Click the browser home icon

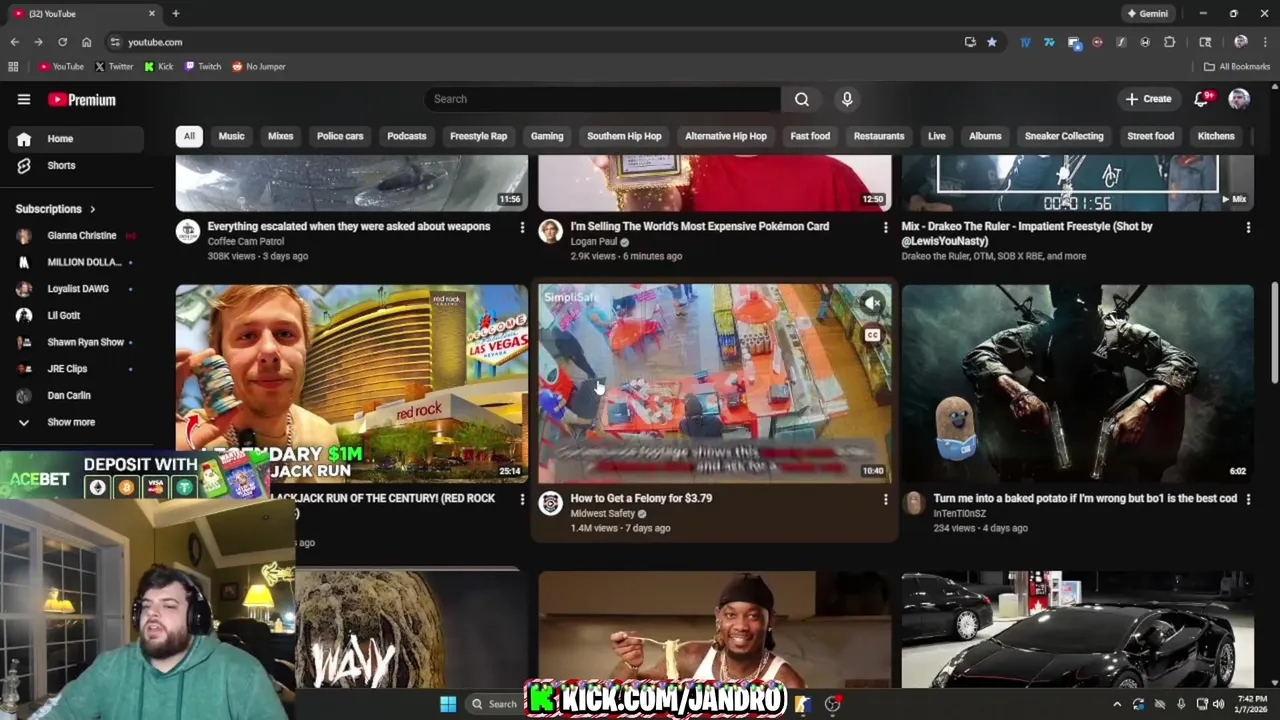click(x=86, y=42)
